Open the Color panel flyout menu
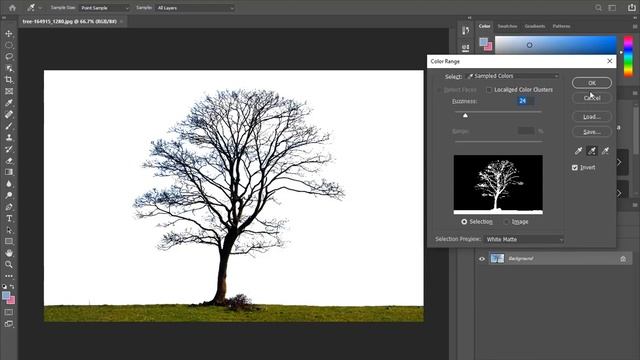Screen dimensions: 640x360 635,26
